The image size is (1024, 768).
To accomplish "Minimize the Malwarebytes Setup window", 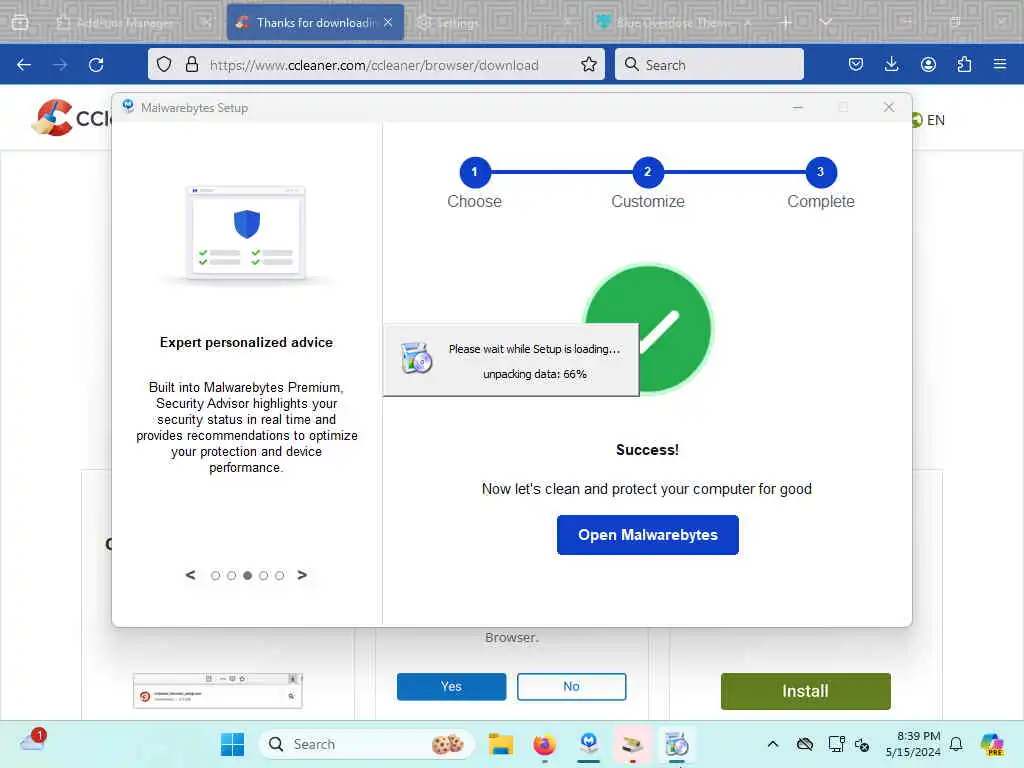I will pyautogui.click(x=797, y=107).
